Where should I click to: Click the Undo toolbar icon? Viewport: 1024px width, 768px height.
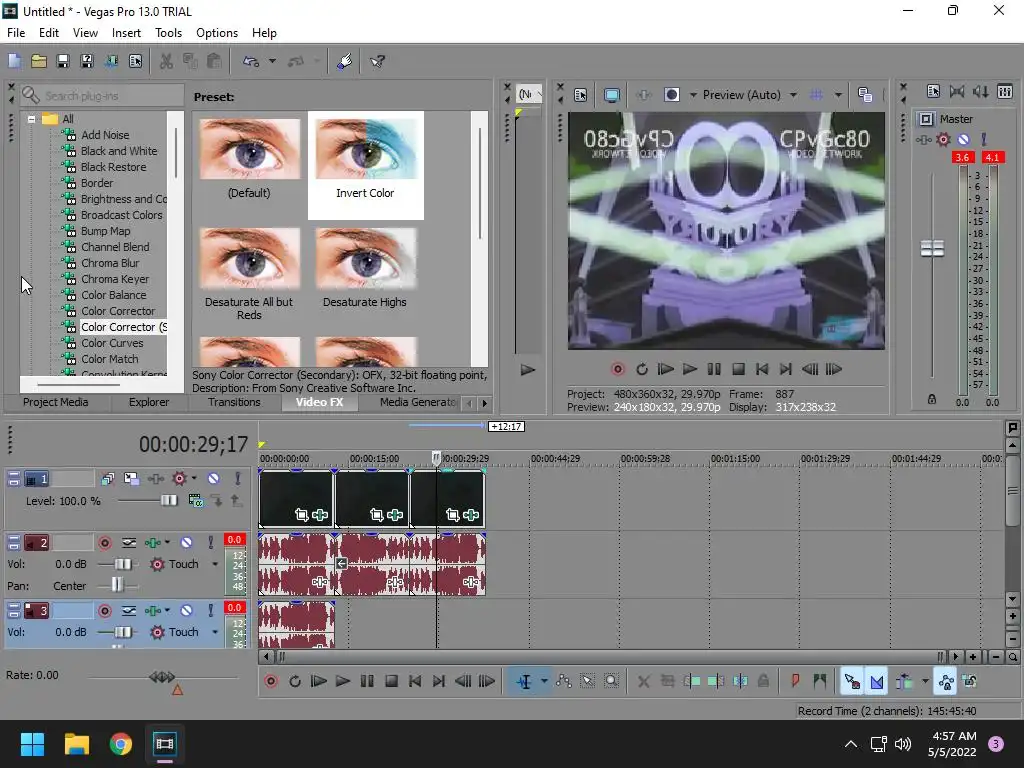(251, 61)
